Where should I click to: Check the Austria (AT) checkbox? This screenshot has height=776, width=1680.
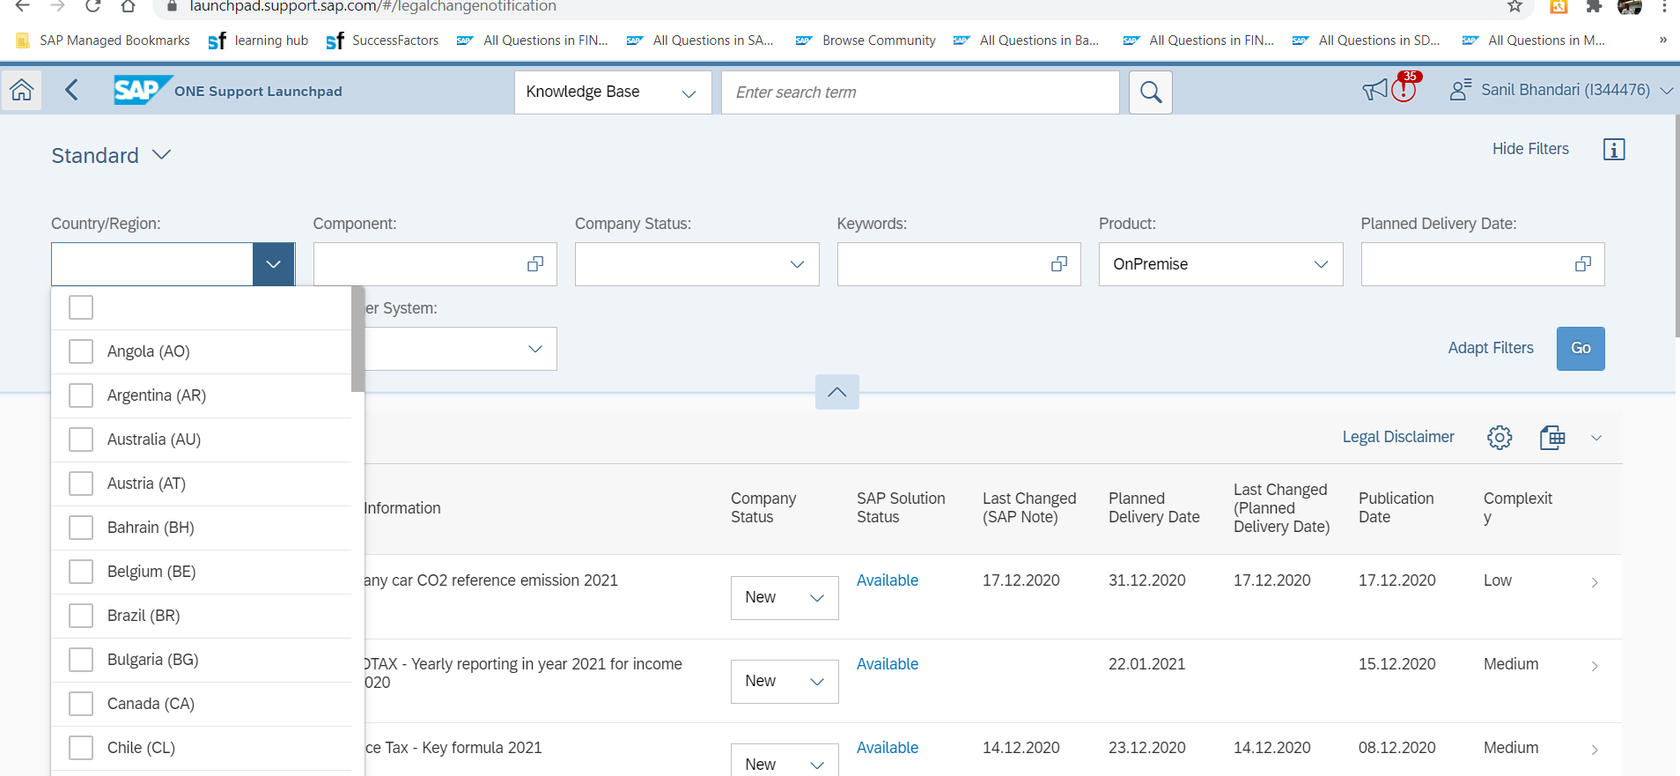click(81, 483)
